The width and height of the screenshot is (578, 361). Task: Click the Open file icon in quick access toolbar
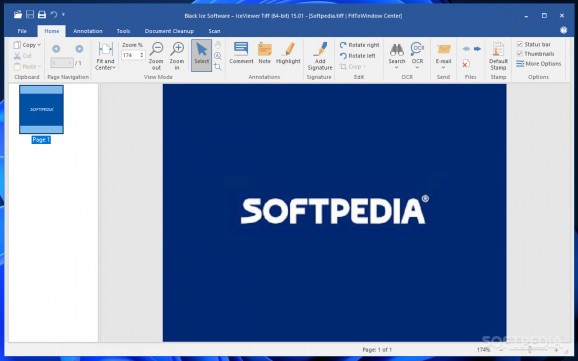[x=18, y=15]
